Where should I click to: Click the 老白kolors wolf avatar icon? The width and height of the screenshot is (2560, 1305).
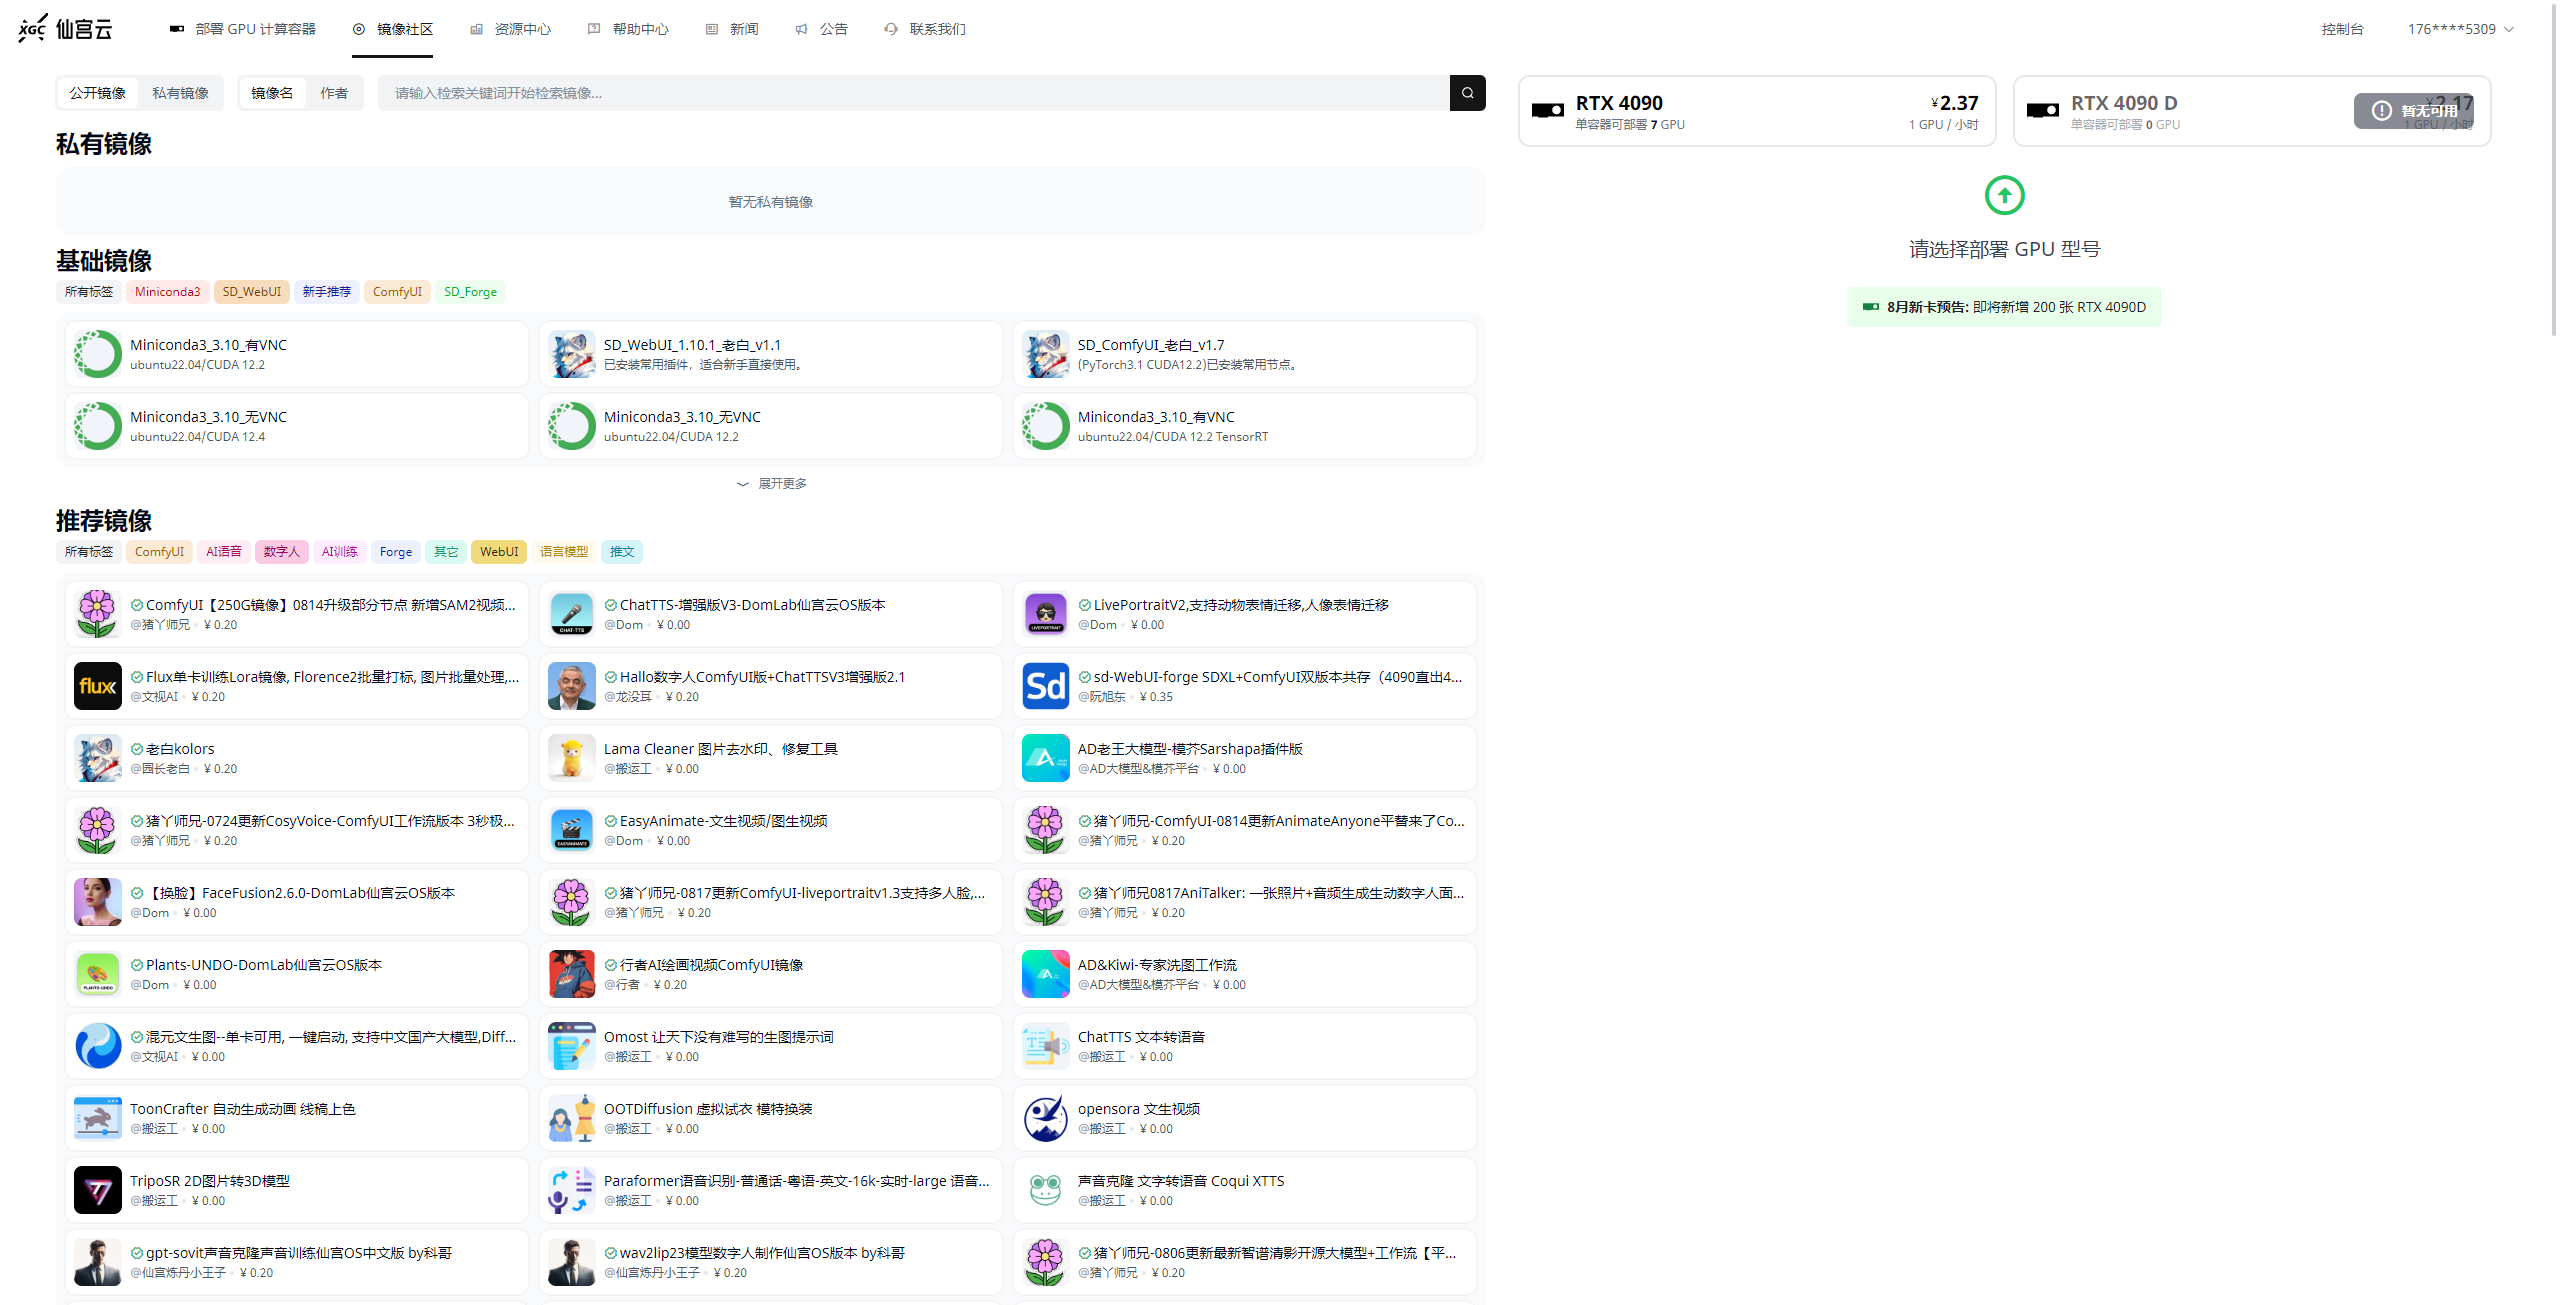pyautogui.click(x=98, y=758)
